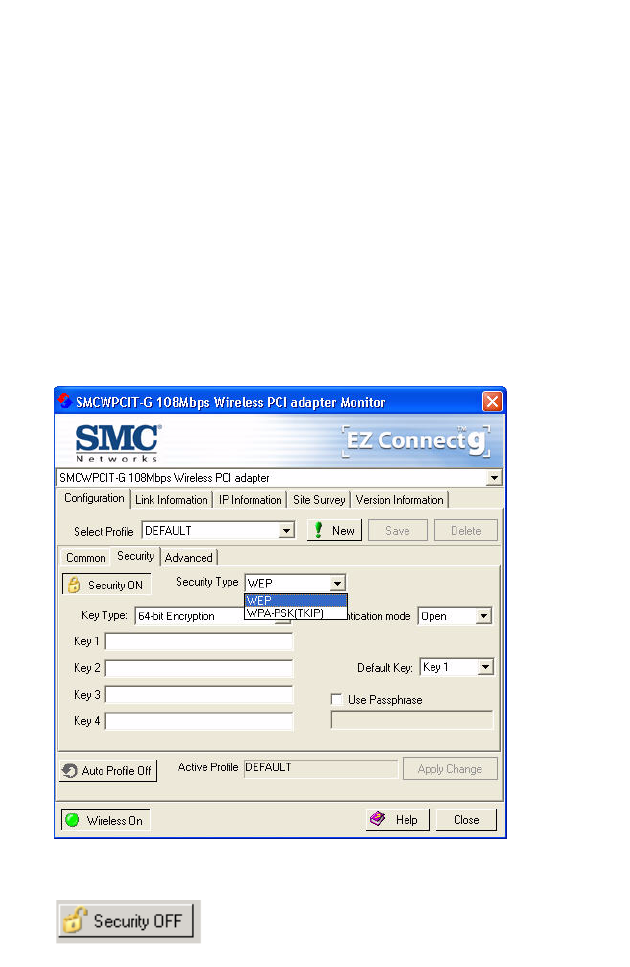Click the Help book icon

(x=377, y=819)
